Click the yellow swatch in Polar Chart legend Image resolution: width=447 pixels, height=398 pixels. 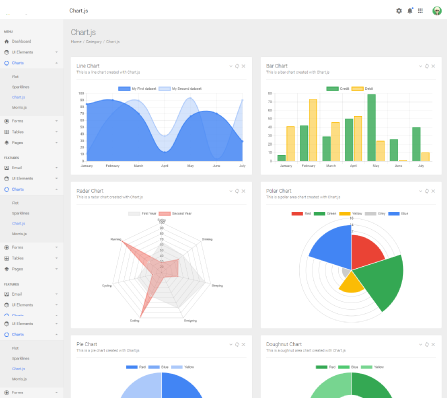coord(345,214)
